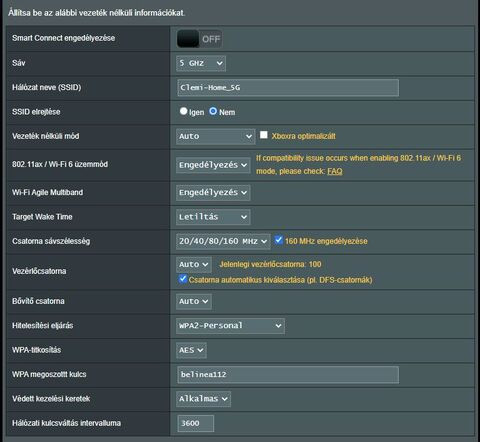The image size is (480, 442).
Task: Uncheck Csatorna automatikus kiválasztása checkbox
Action: click(183, 279)
